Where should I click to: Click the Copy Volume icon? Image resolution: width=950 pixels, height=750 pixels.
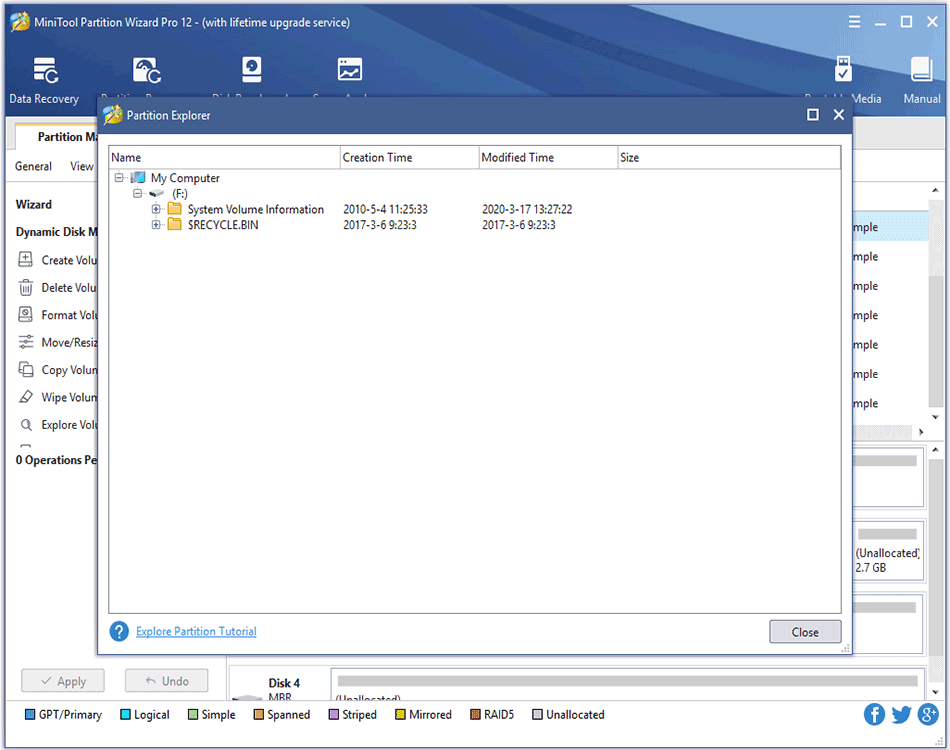26,370
